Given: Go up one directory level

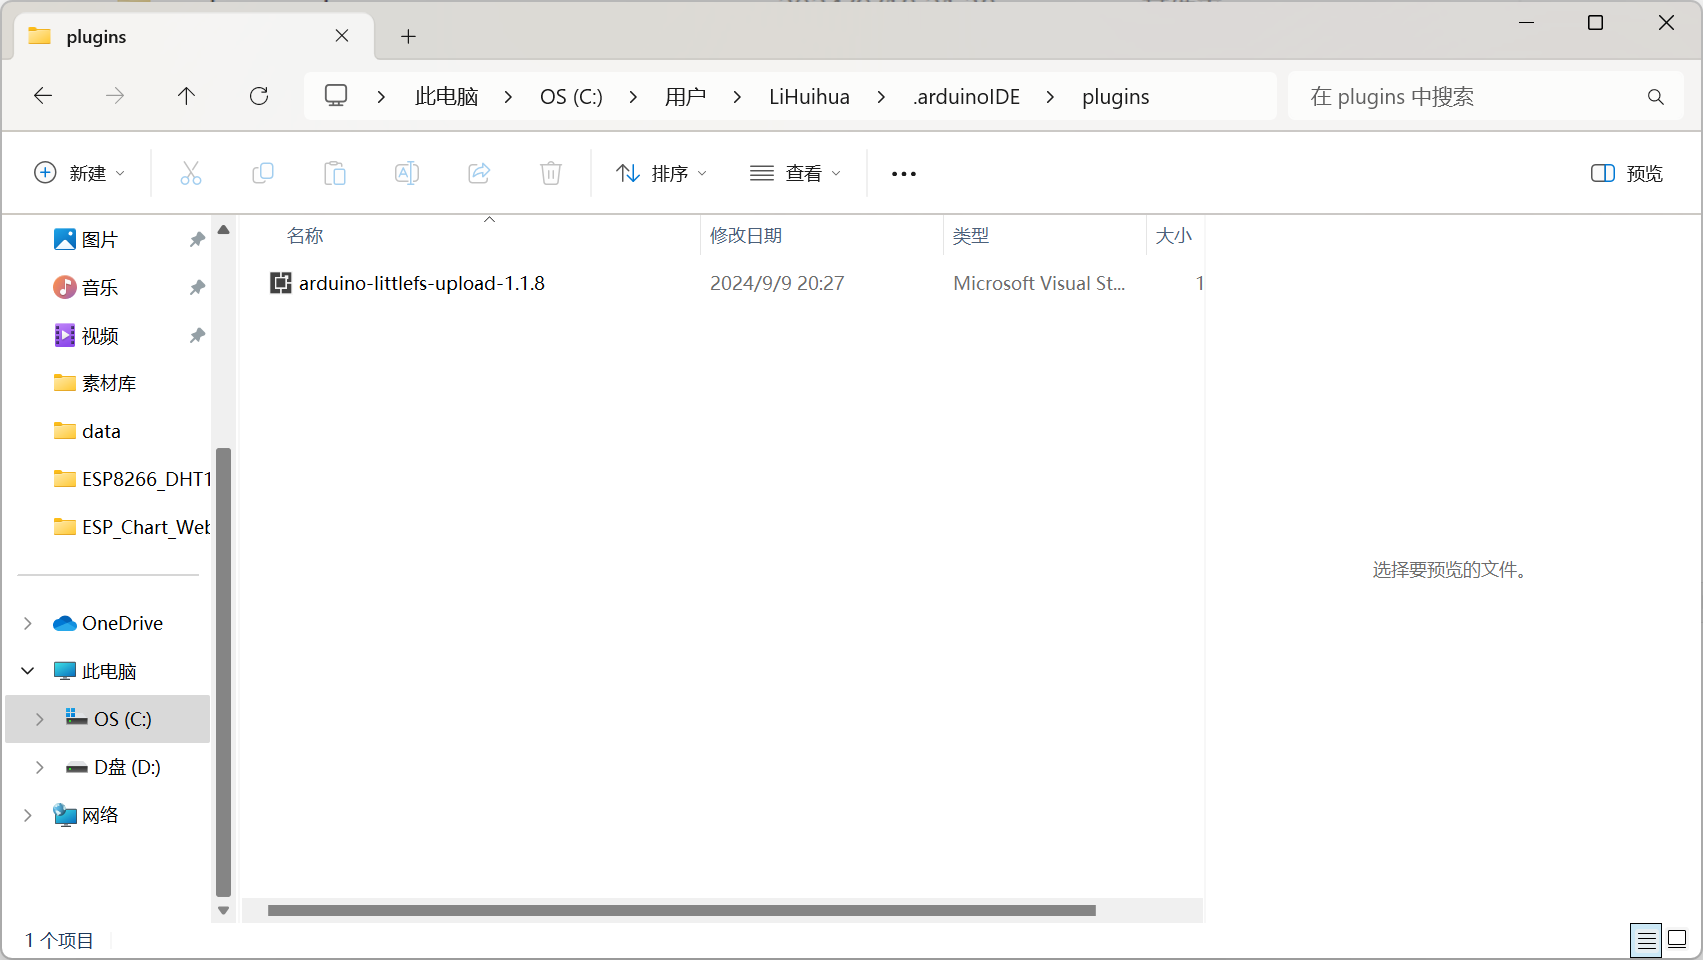Looking at the screenshot, I should coord(186,96).
